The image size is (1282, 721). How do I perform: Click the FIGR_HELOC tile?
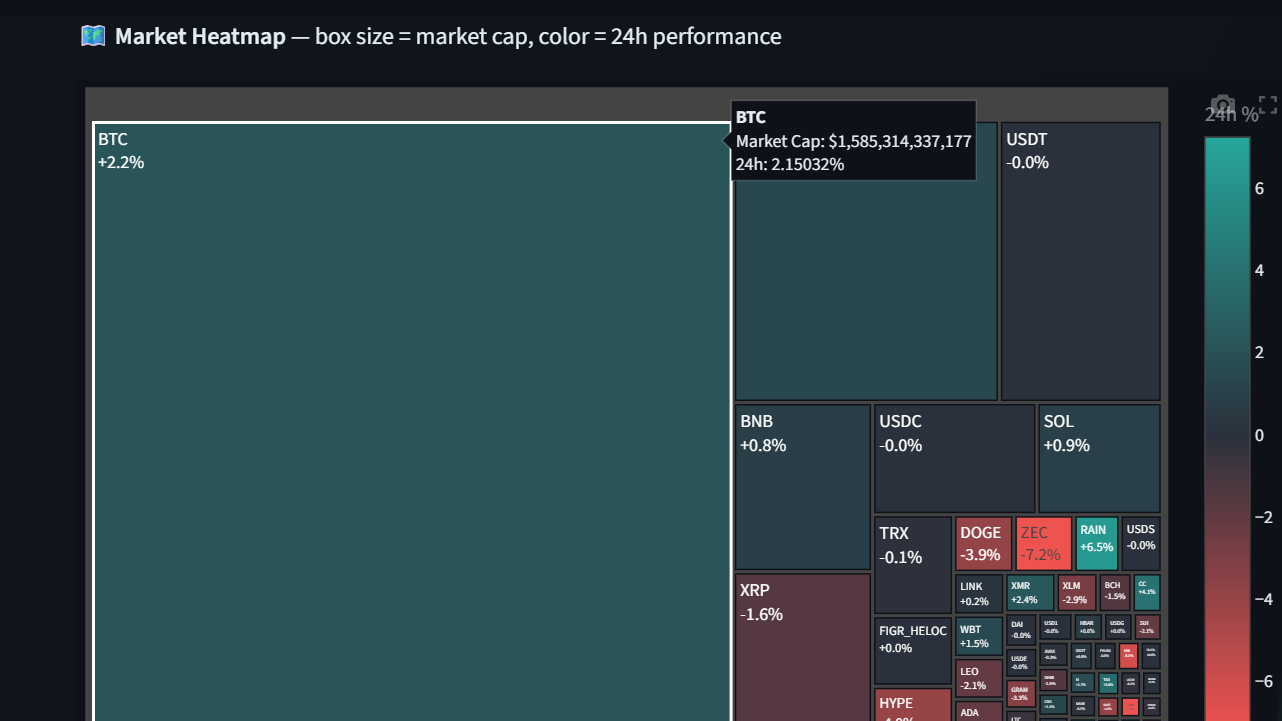913,651
